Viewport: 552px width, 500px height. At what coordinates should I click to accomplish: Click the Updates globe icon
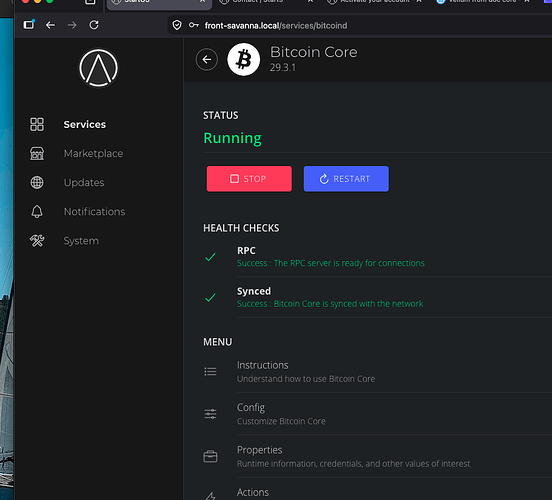tap(37, 182)
